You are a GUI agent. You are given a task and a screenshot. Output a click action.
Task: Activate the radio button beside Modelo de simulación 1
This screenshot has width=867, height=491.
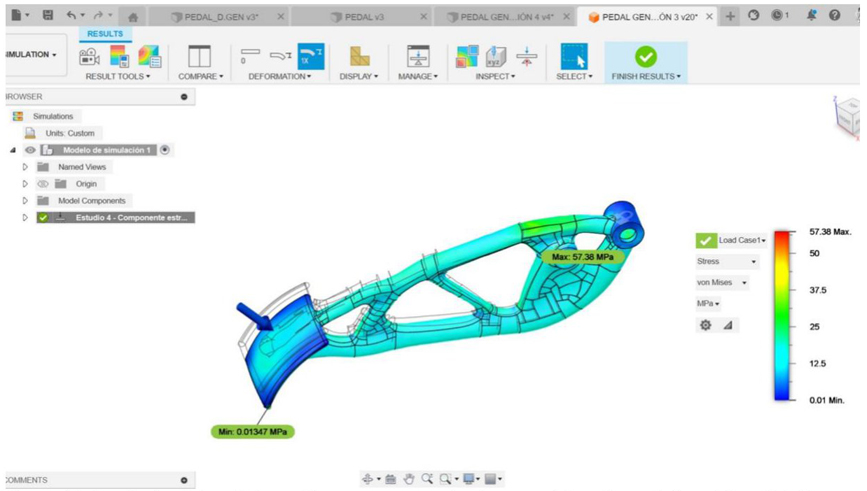(x=165, y=150)
